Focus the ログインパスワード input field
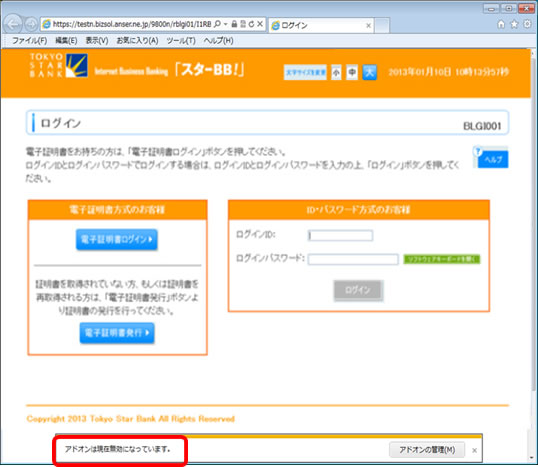538x467 pixels. [x=353, y=259]
